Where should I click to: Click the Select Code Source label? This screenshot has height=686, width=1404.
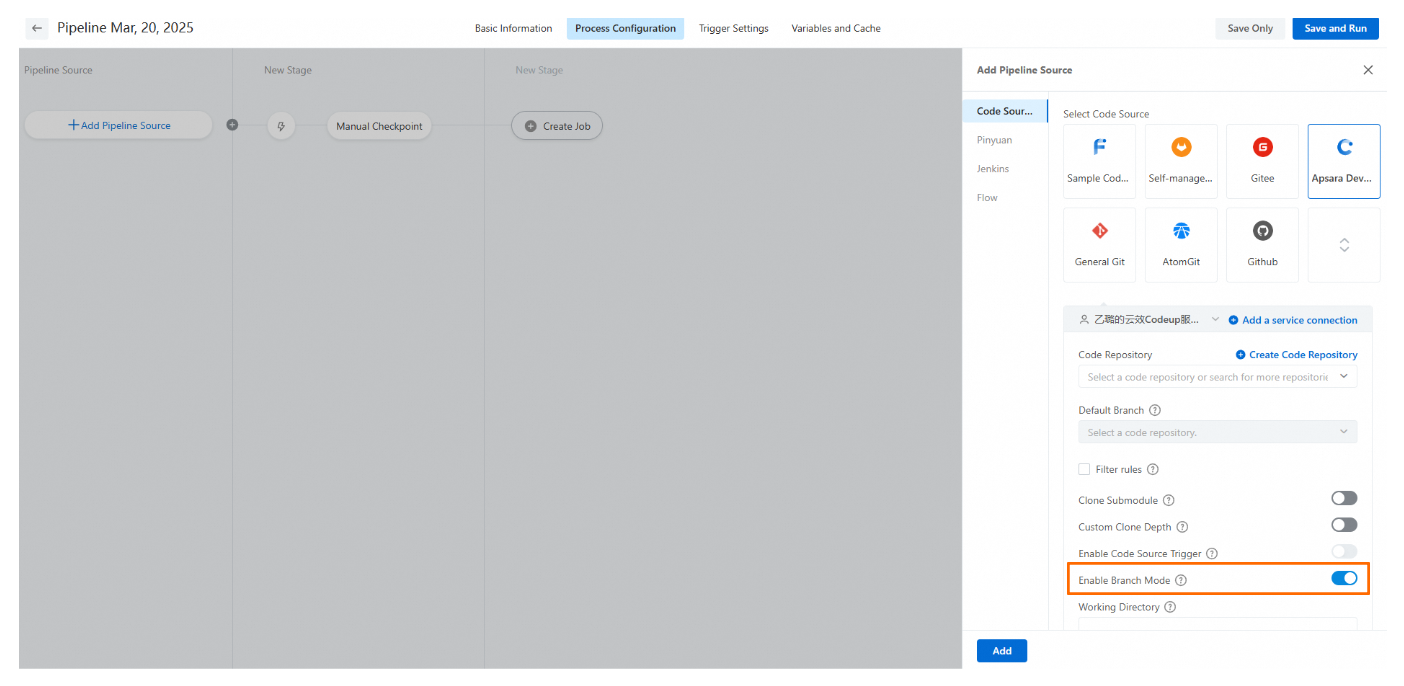click(x=1106, y=114)
